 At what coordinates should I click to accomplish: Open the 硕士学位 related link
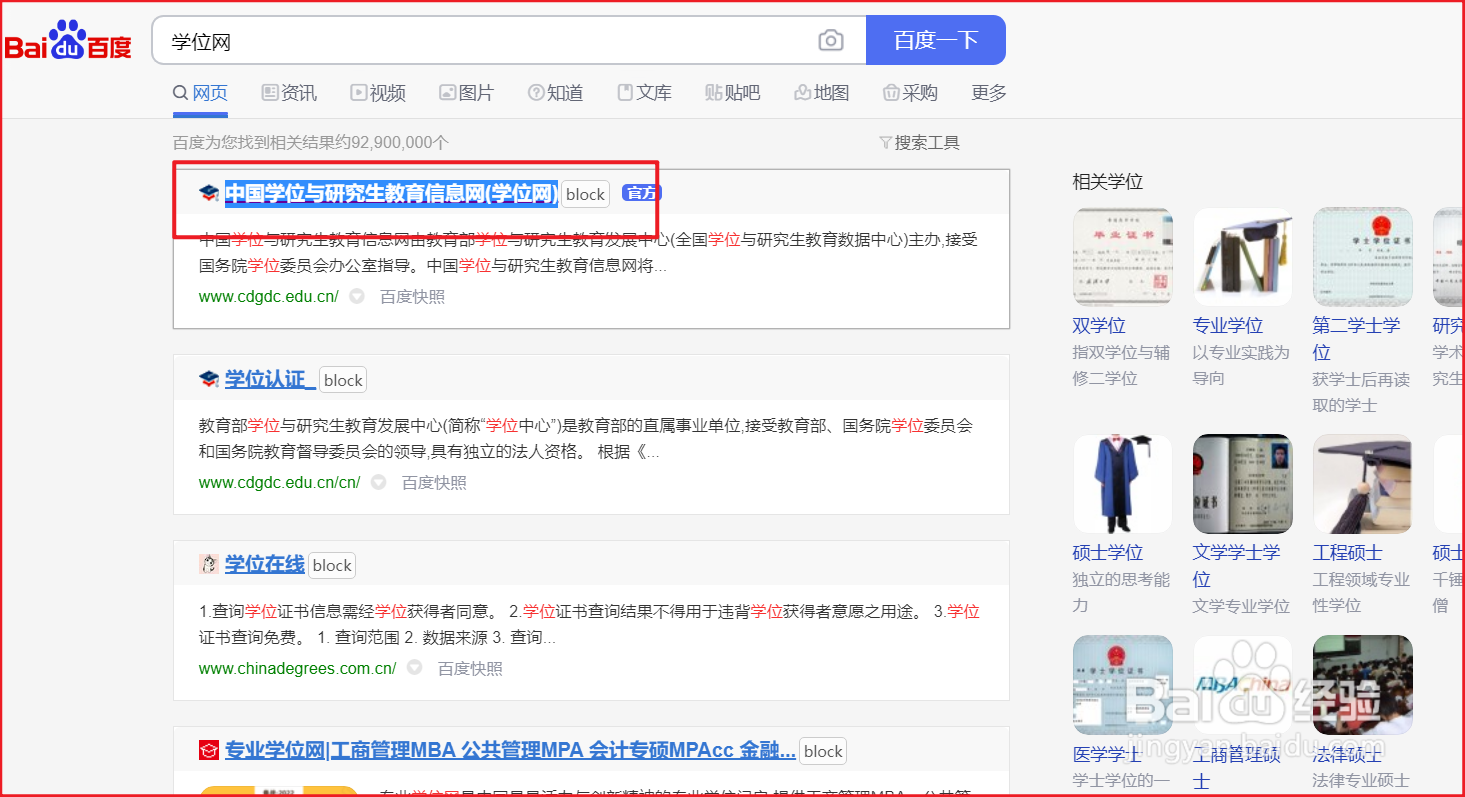coord(1108,553)
